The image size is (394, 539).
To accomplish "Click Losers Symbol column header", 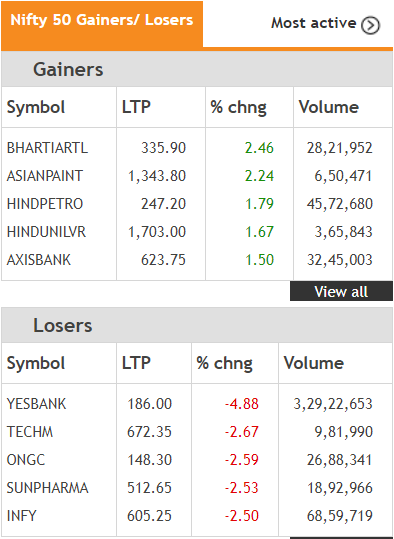I will 36,364.
